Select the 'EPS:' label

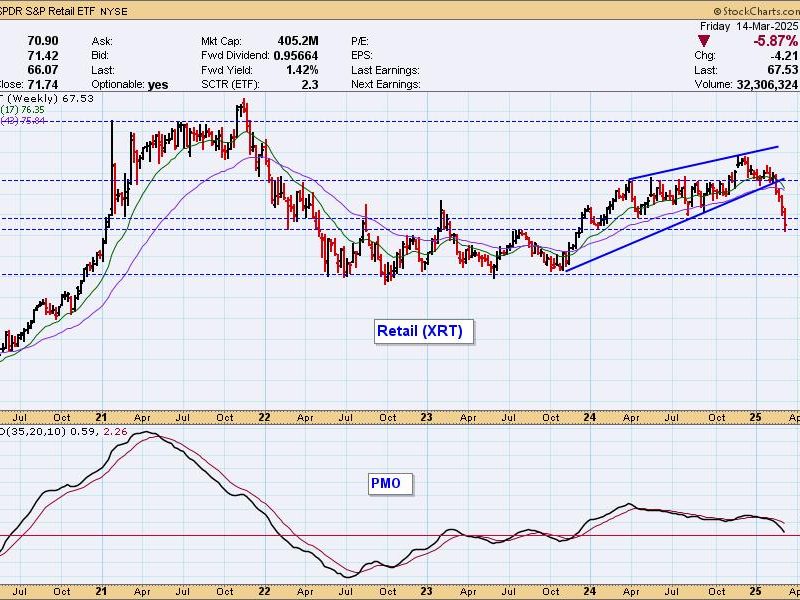tap(362, 55)
